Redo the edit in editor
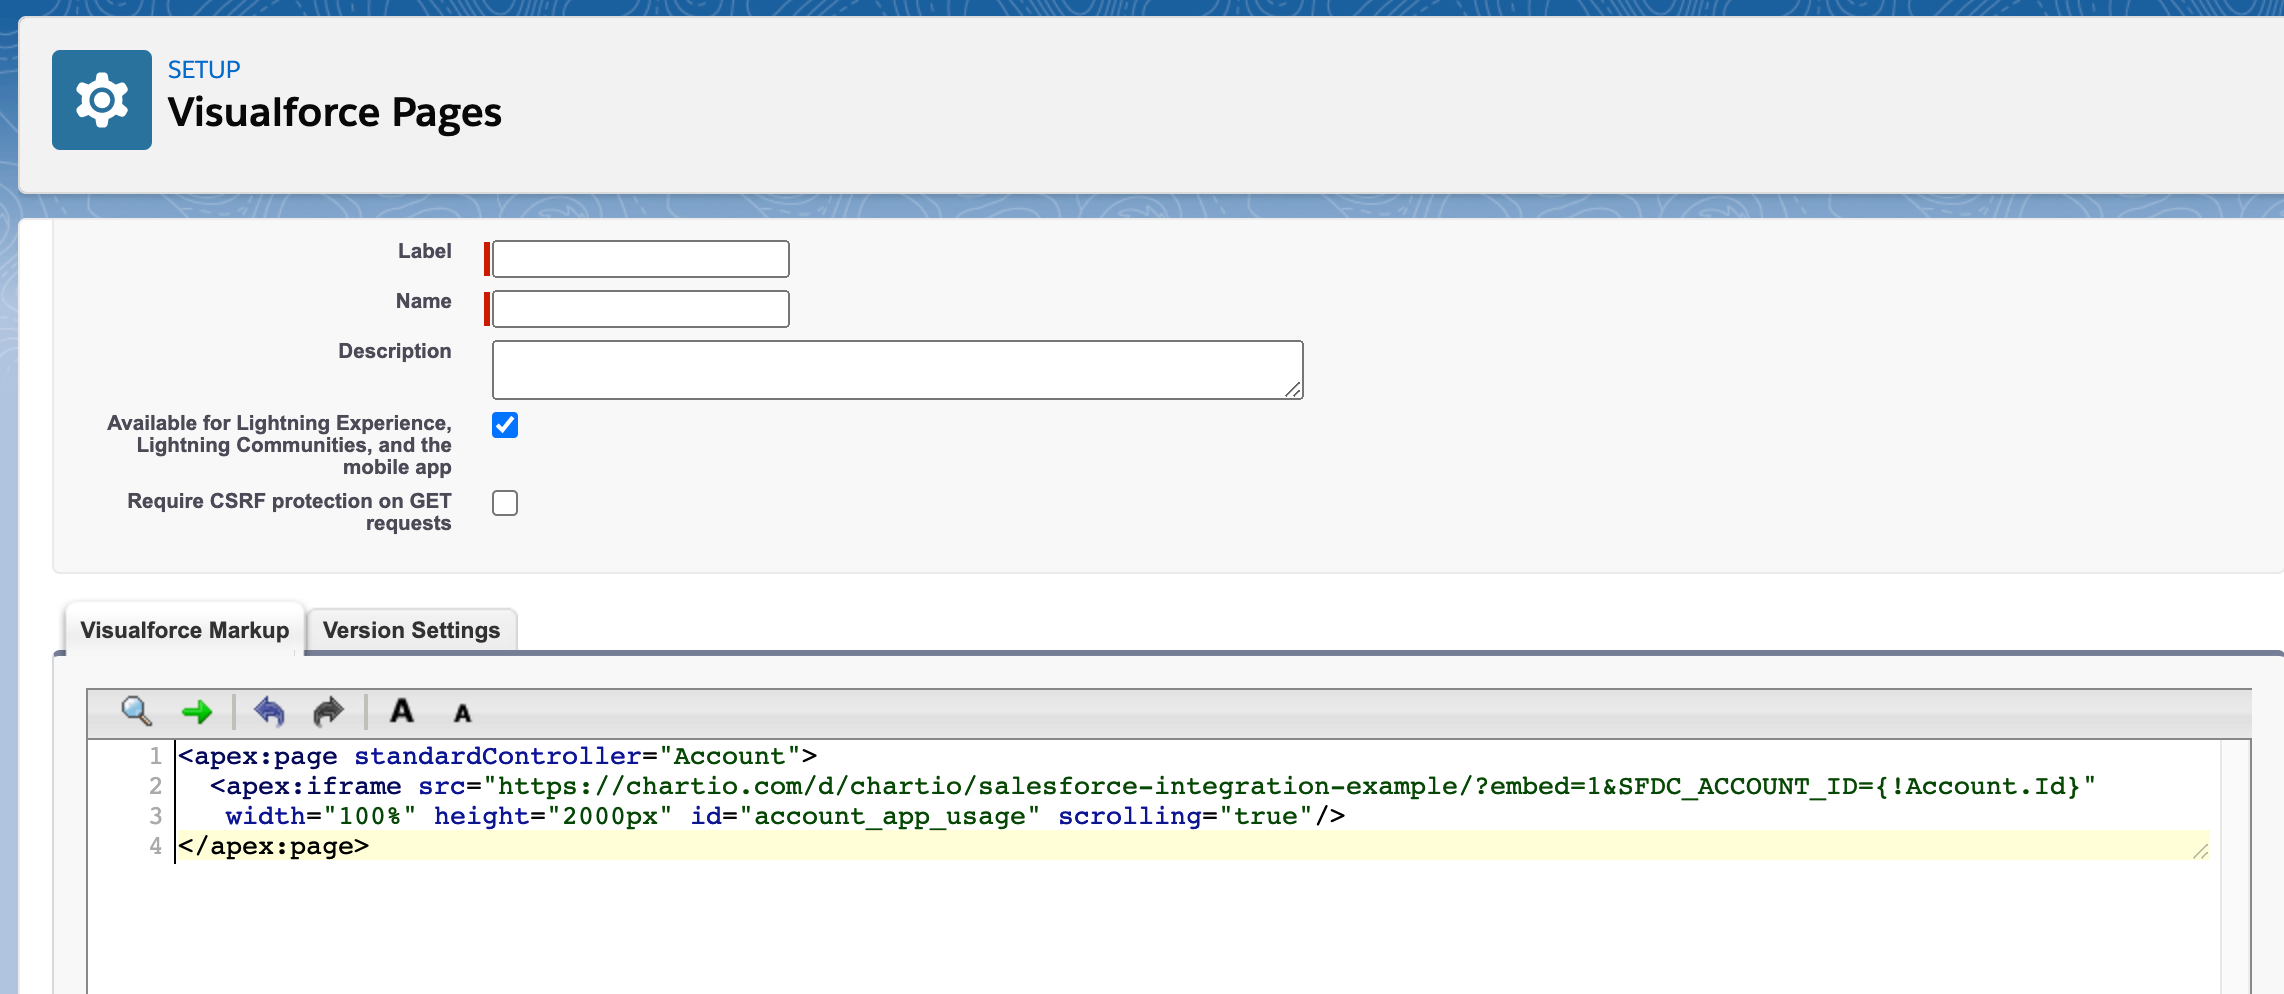The height and width of the screenshot is (994, 2284). [x=328, y=711]
